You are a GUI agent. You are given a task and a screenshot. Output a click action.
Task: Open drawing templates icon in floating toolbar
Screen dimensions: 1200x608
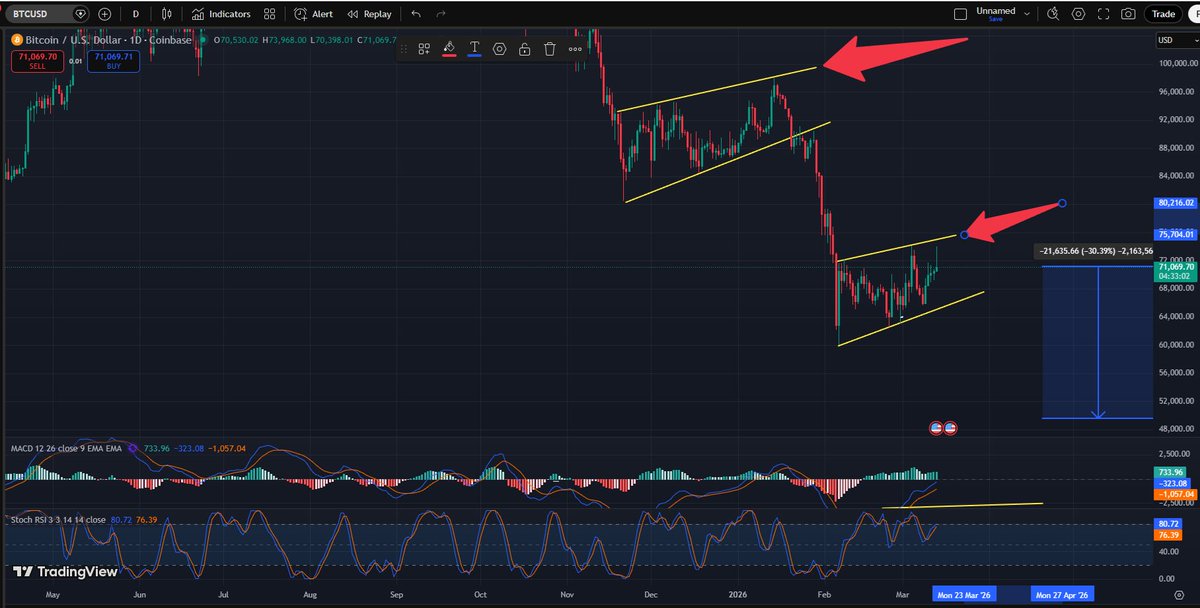coord(424,48)
